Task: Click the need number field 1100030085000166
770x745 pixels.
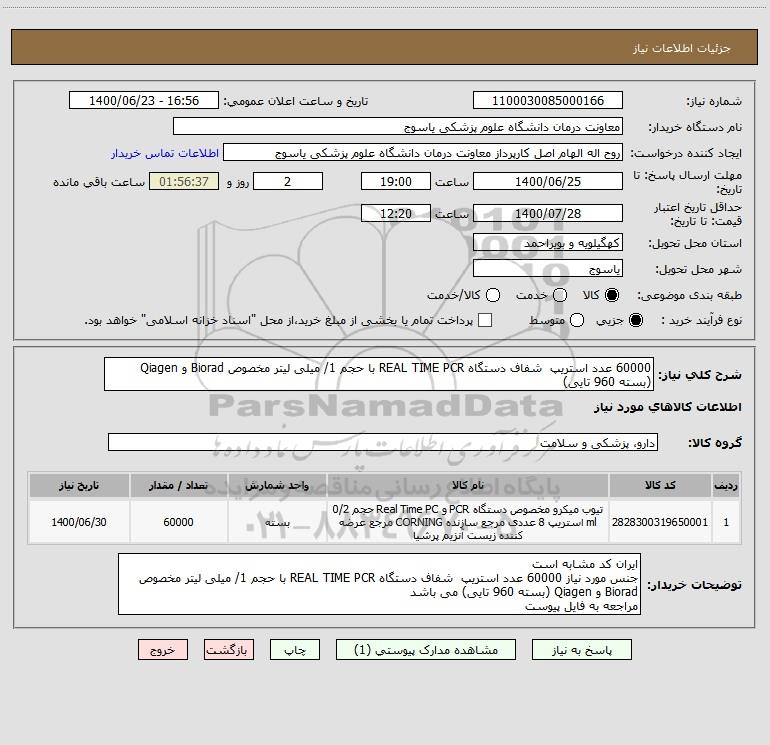Action: [548, 100]
